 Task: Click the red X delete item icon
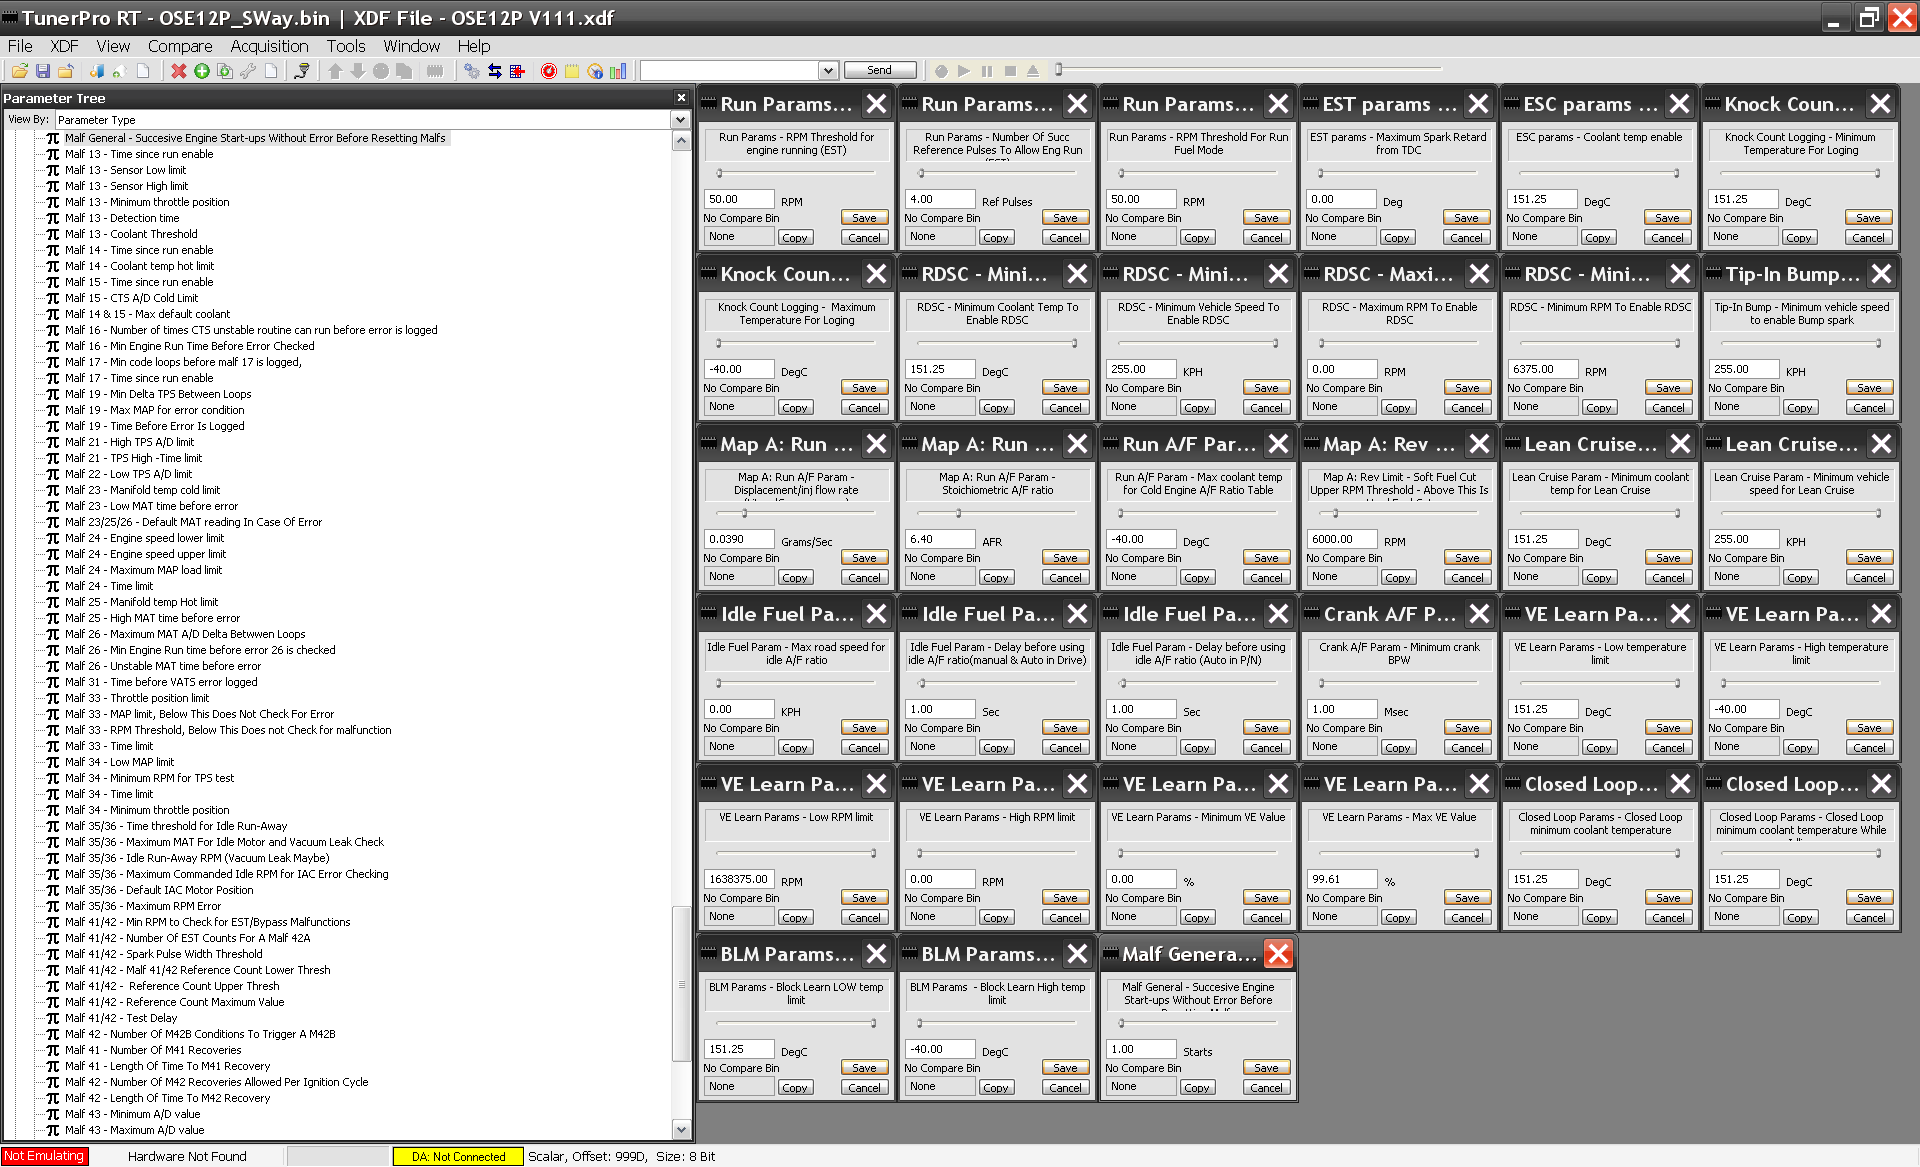179,71
